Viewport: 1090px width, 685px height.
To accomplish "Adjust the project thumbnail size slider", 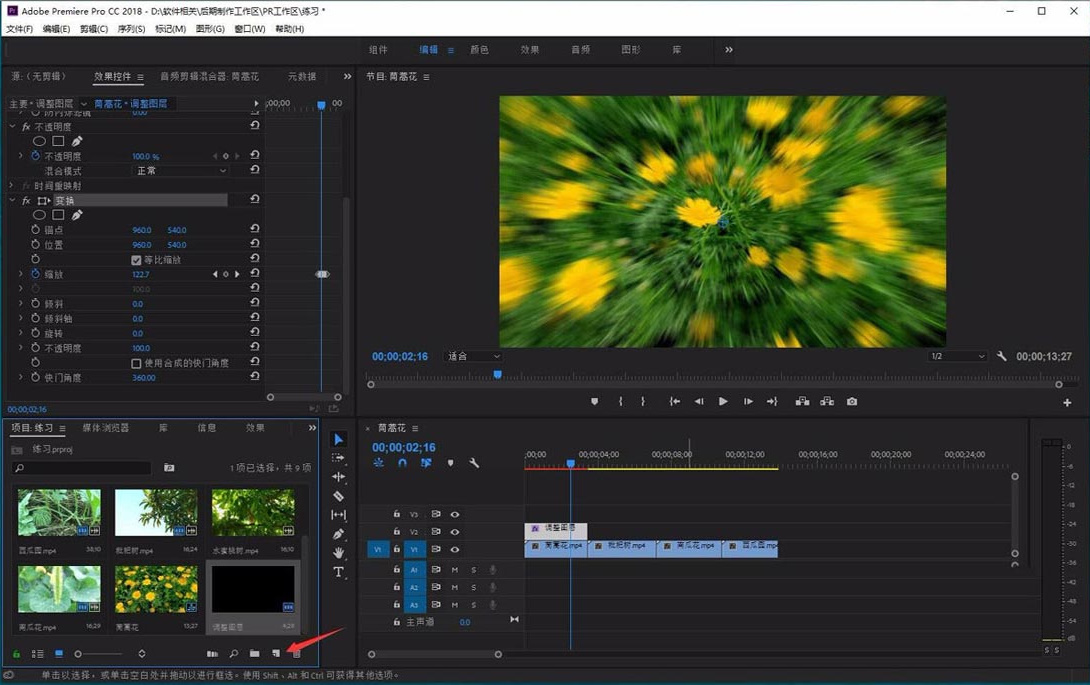I will coord(80,654).
